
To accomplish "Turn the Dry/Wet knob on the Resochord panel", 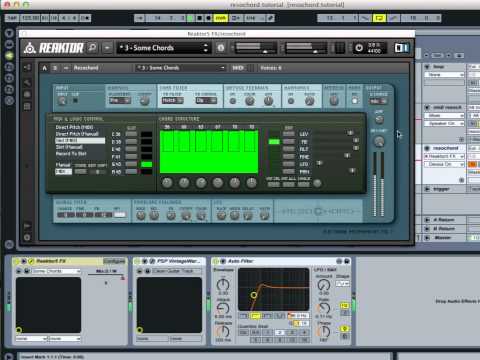I will point(379,142).
